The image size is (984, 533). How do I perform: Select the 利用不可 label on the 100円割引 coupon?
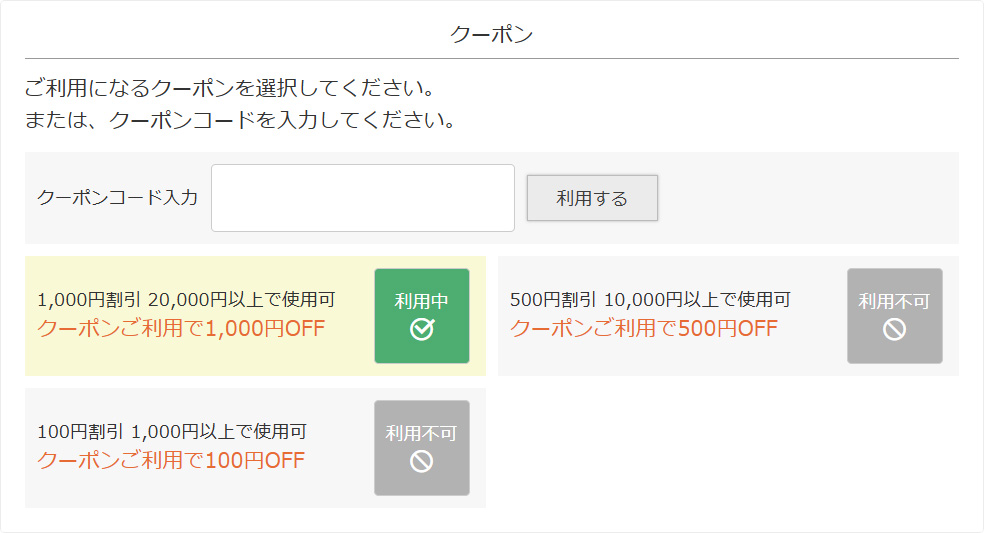(421, 433)
